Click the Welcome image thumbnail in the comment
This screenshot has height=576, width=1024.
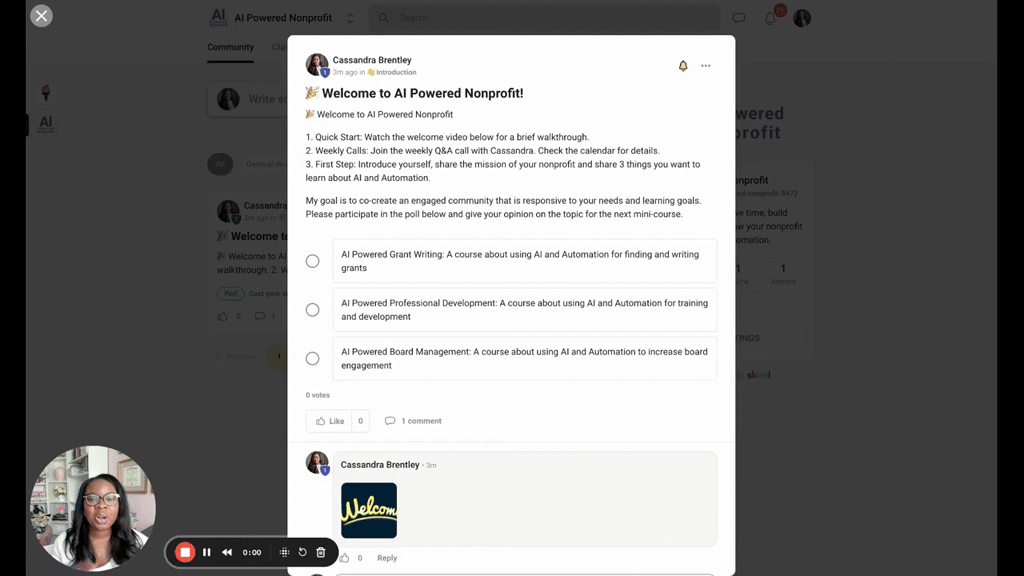[x=369, y=510]
